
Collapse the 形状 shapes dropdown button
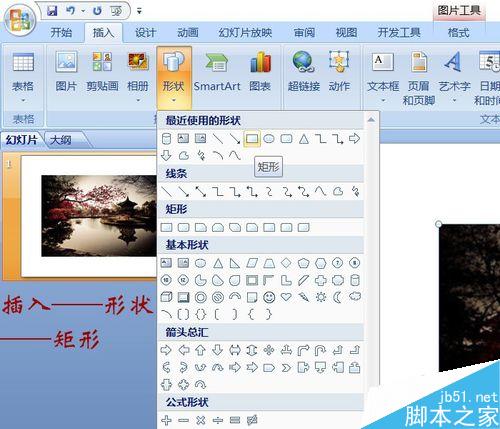click(x=174, y=77)
